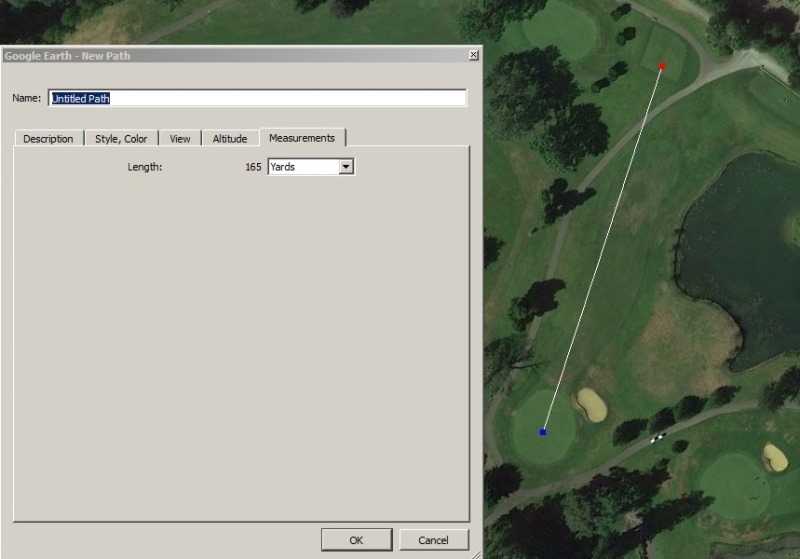Select the Measurements tab
The width and height of the screenshot is (800, 559).
click(x=302, y=138)
